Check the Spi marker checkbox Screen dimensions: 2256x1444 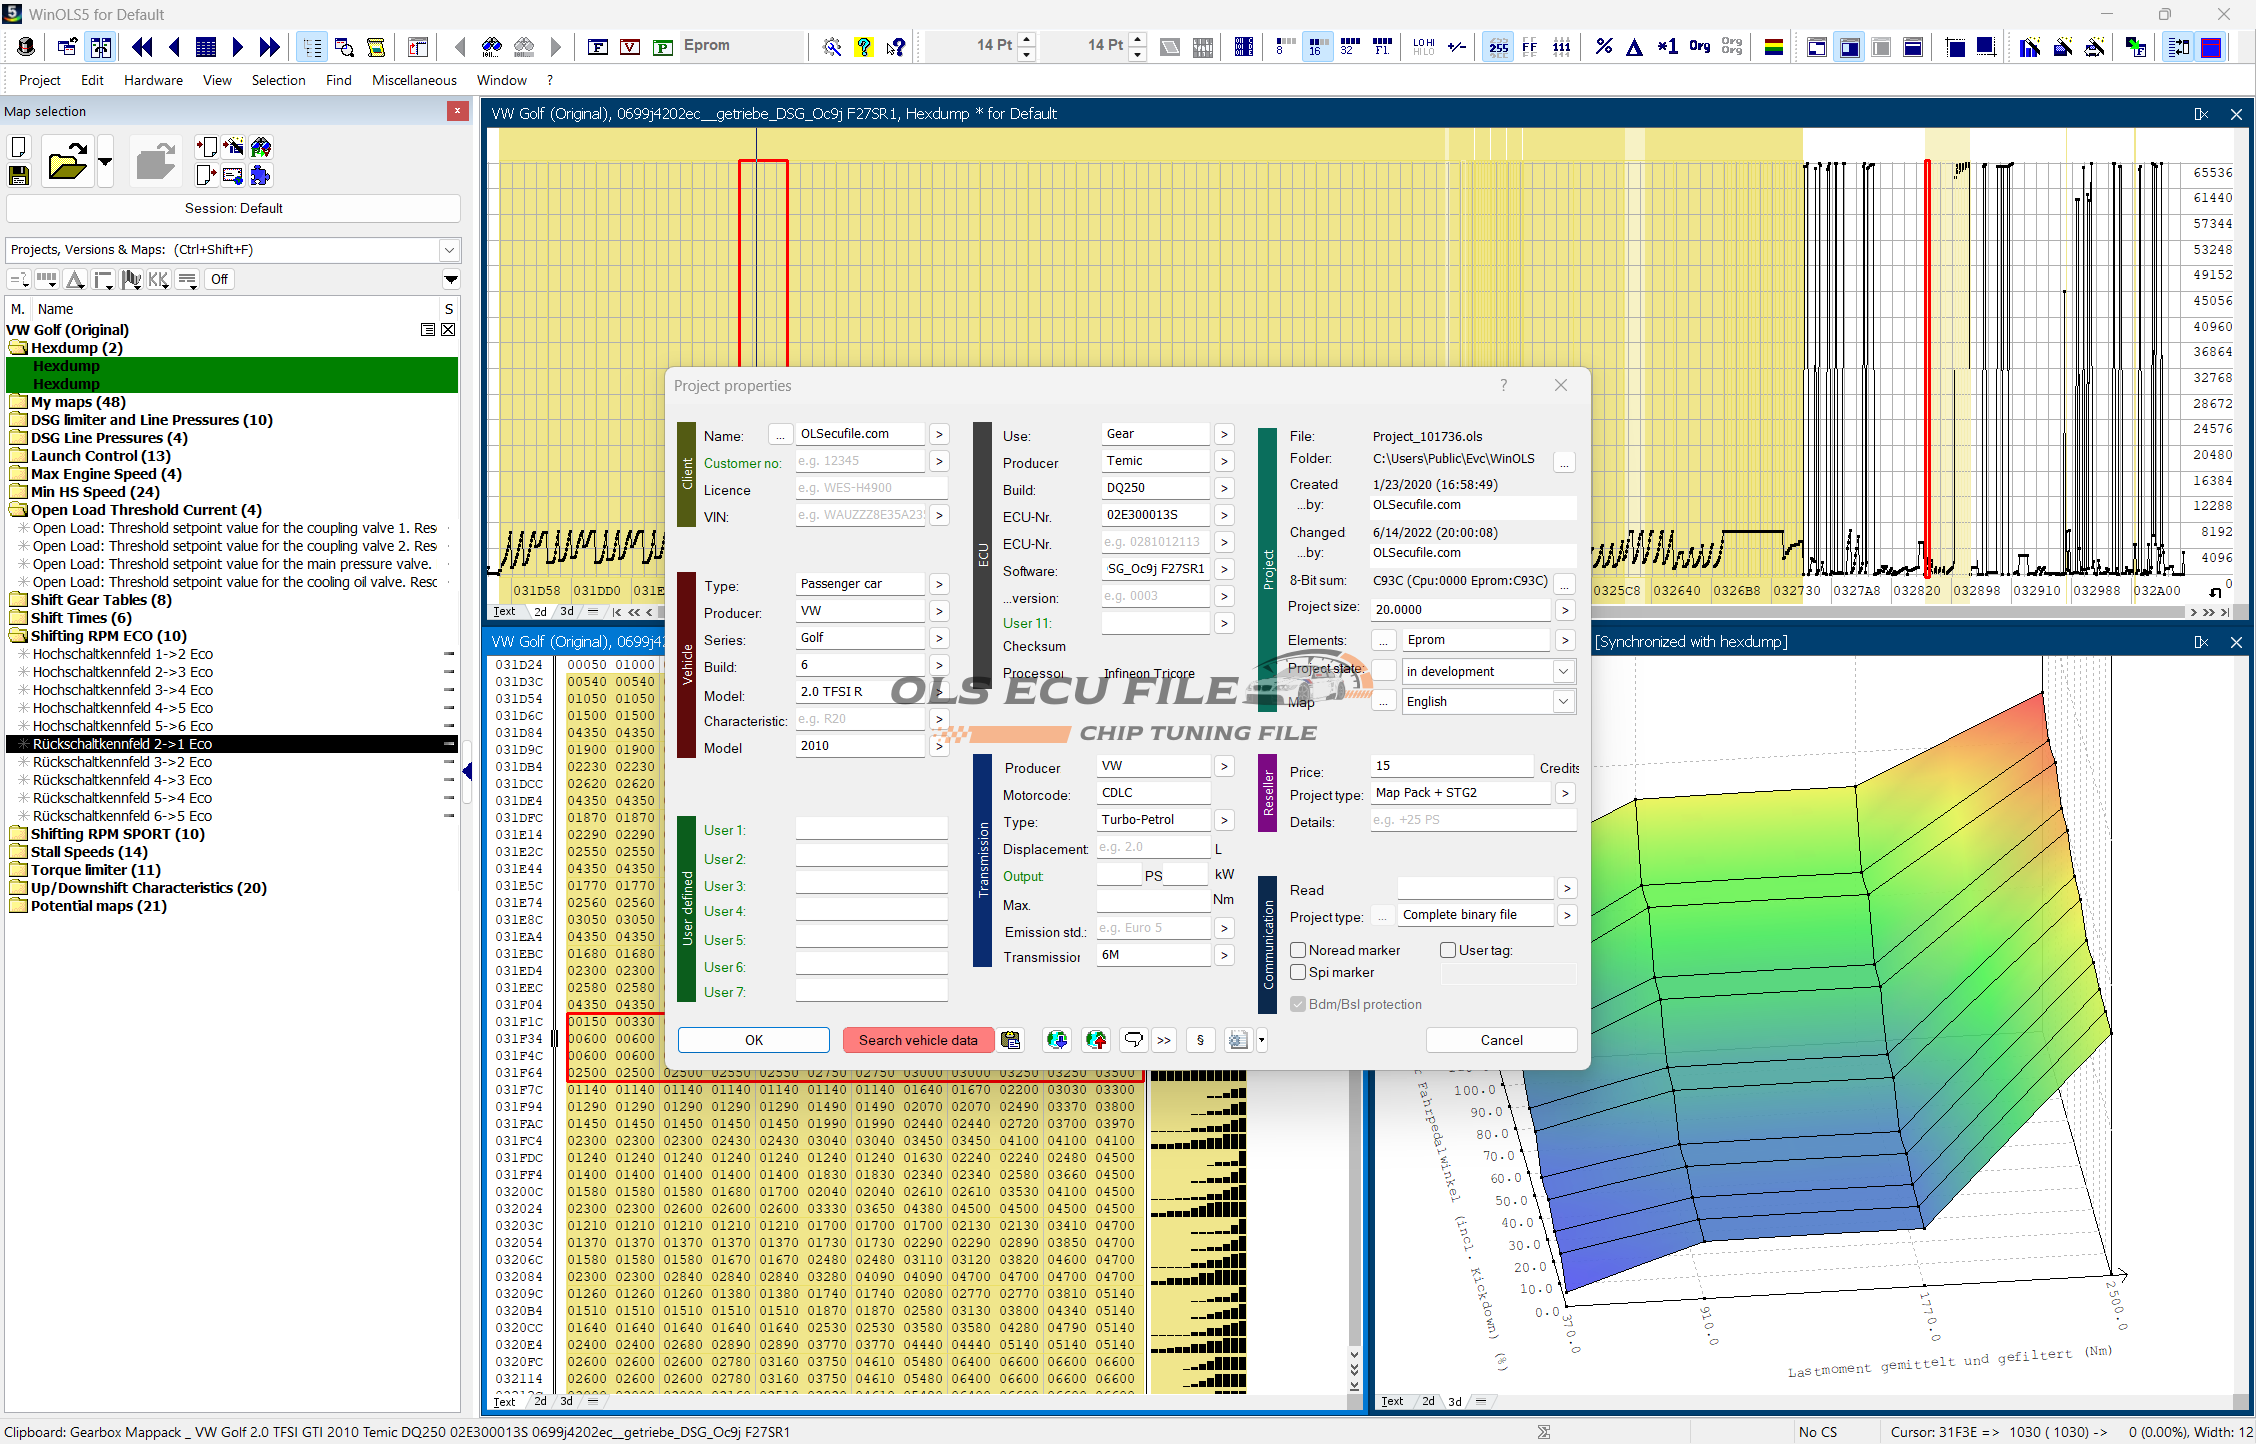click(1298, 972)
